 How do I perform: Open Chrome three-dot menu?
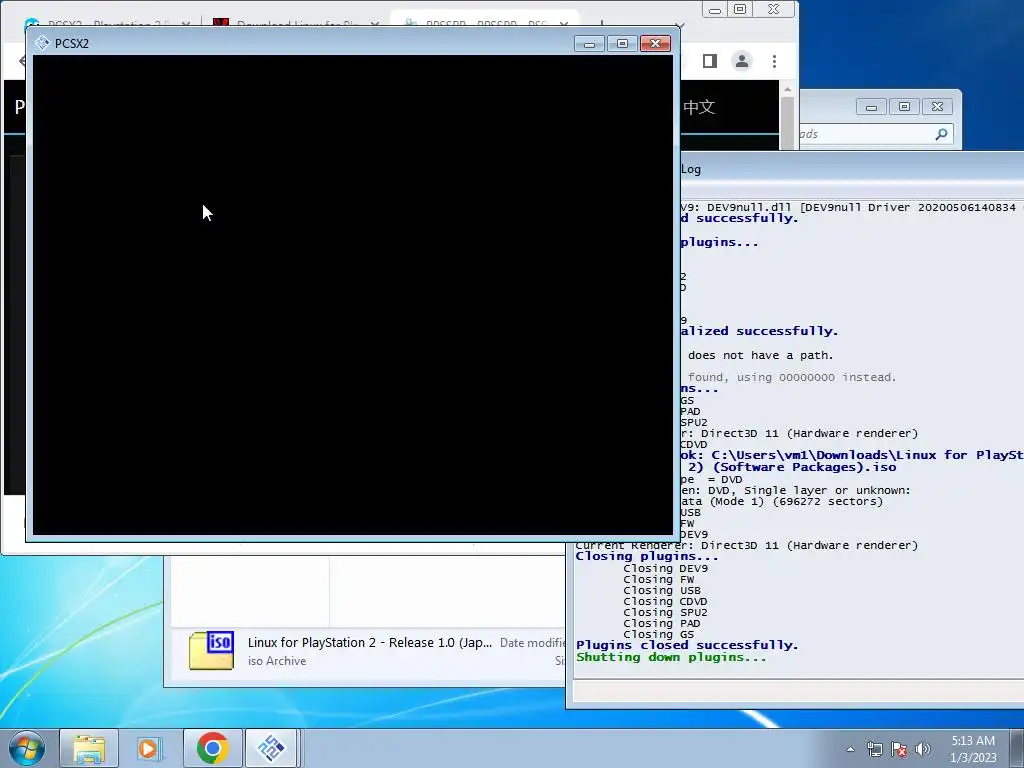point(775,61)
